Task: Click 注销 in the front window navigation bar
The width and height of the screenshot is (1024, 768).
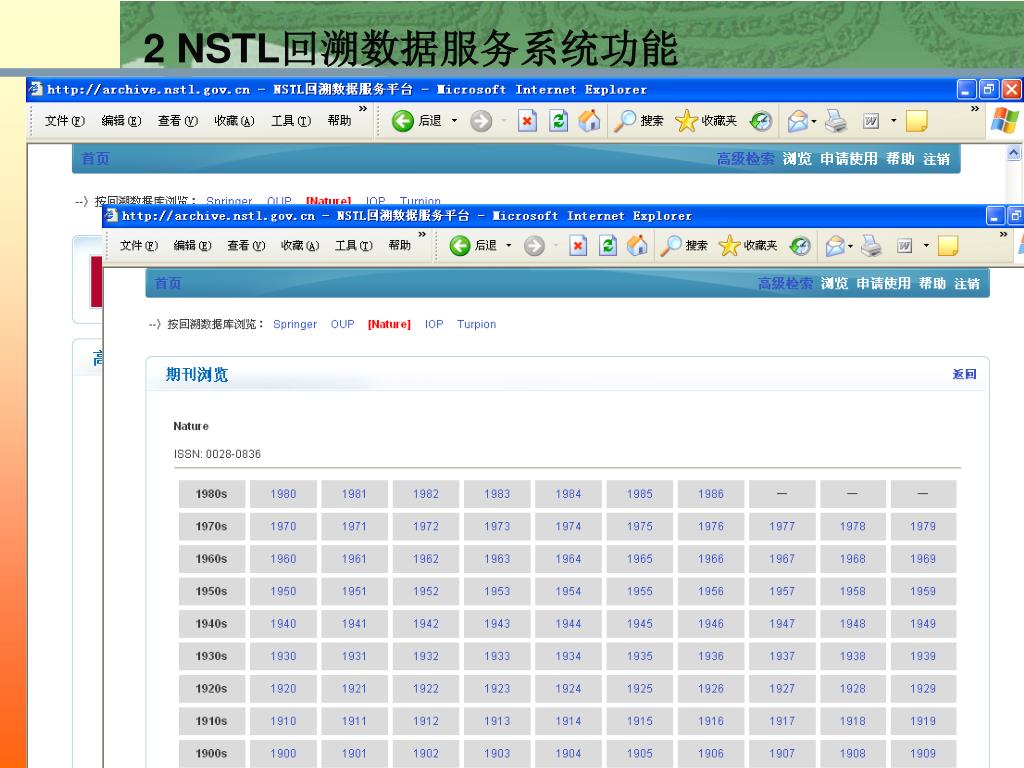Action: [x=967, y=283]
